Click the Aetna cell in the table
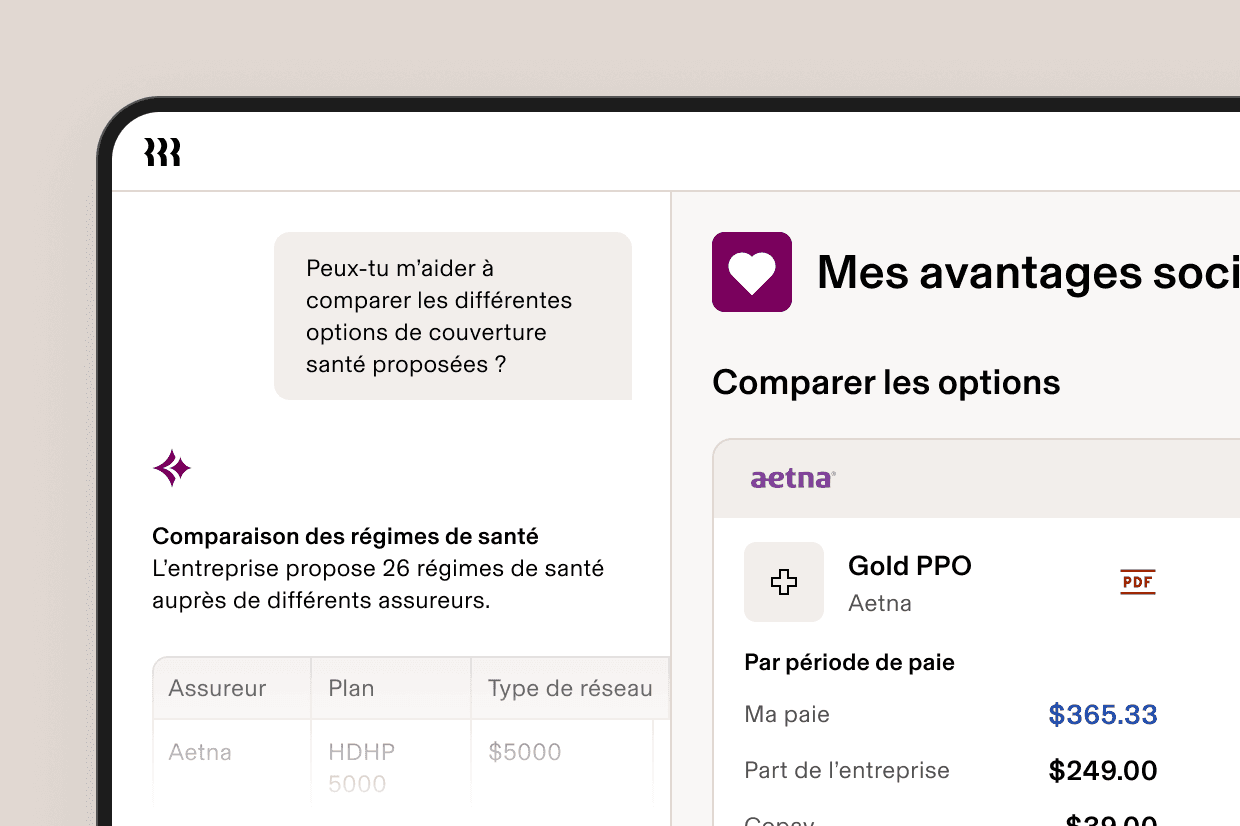 tap(200, 751)
